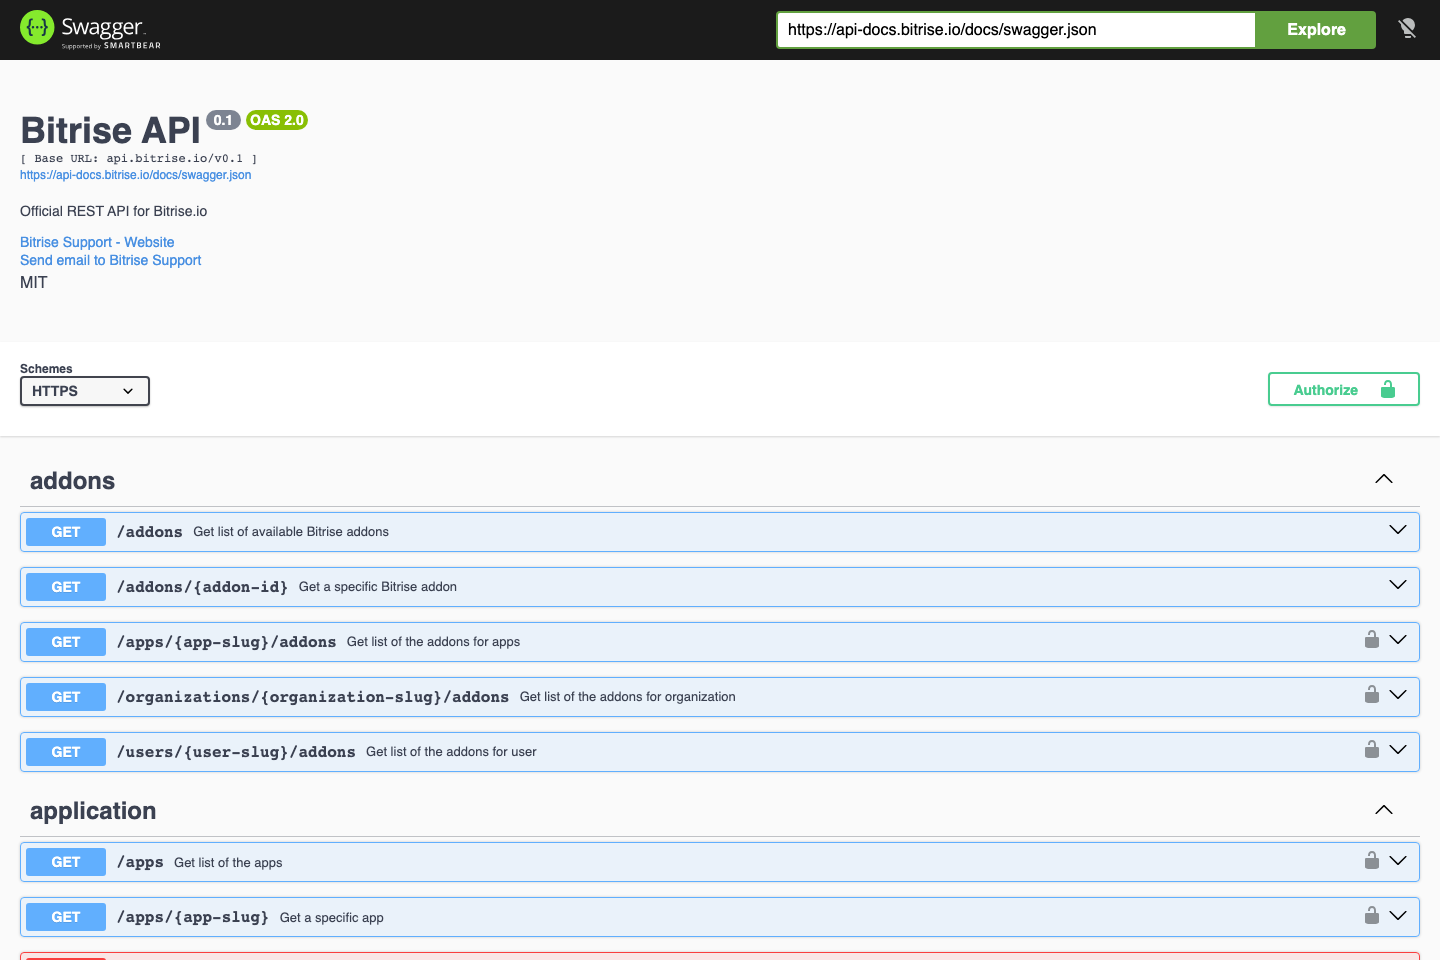Click the GET badge on /addons/{addon-id} row

[x=65, y=586]
